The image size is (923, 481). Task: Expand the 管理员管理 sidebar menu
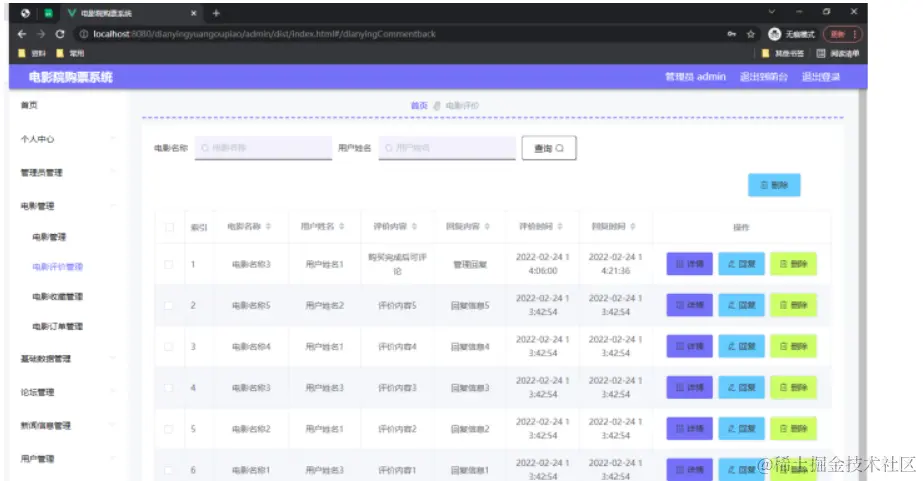[x=68, y=173]
